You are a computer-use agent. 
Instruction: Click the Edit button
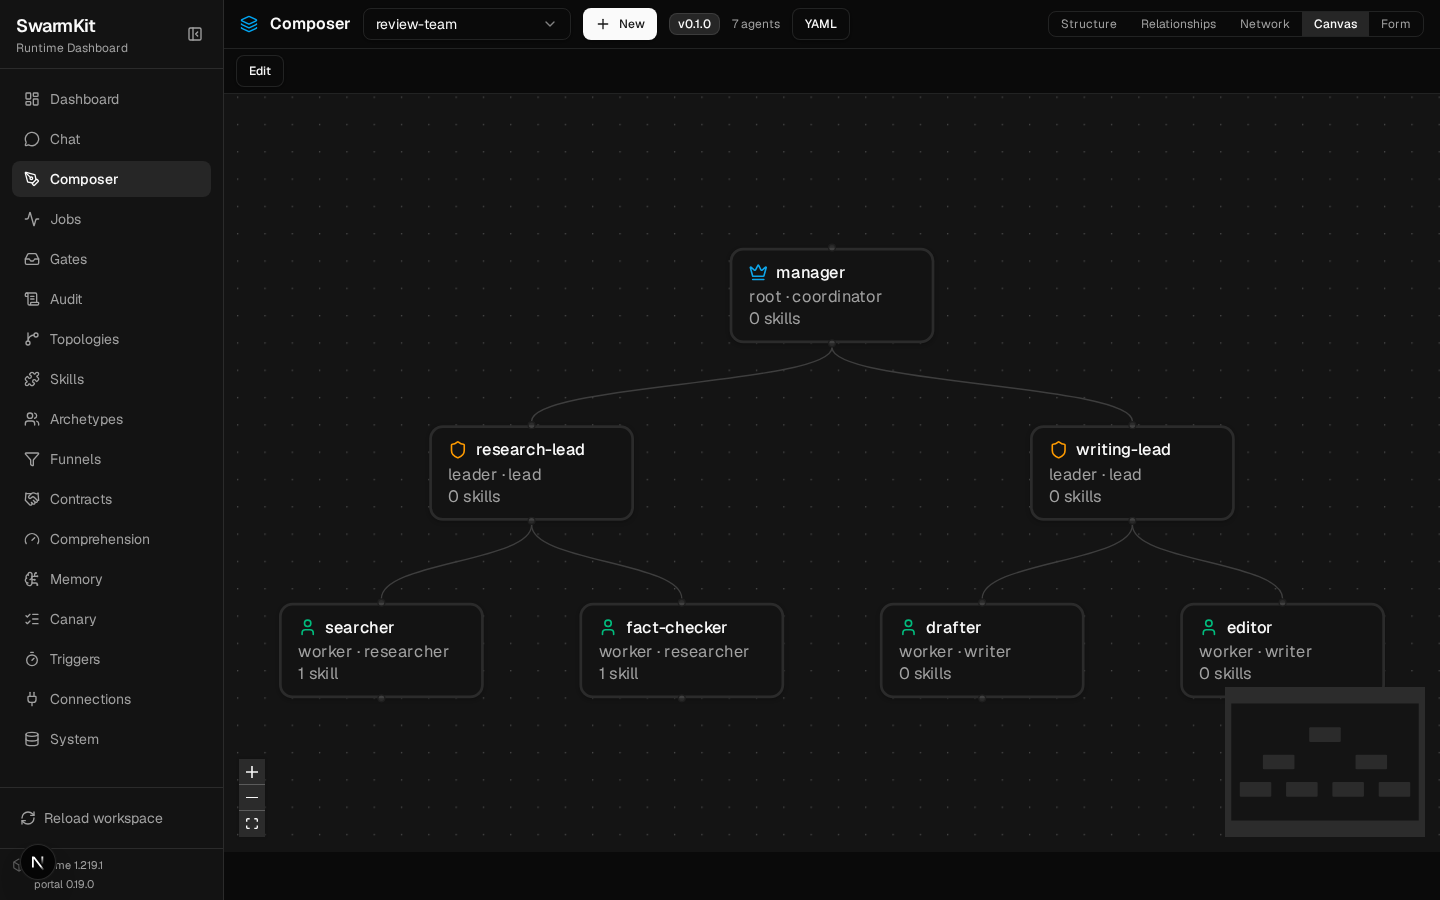[260, 71]
